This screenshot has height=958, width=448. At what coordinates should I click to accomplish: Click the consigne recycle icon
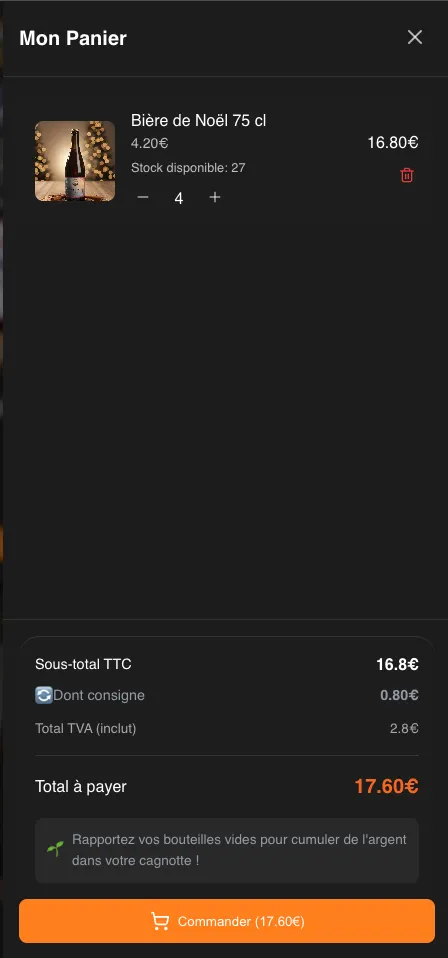pyautogui.click(x=43, y=695)
